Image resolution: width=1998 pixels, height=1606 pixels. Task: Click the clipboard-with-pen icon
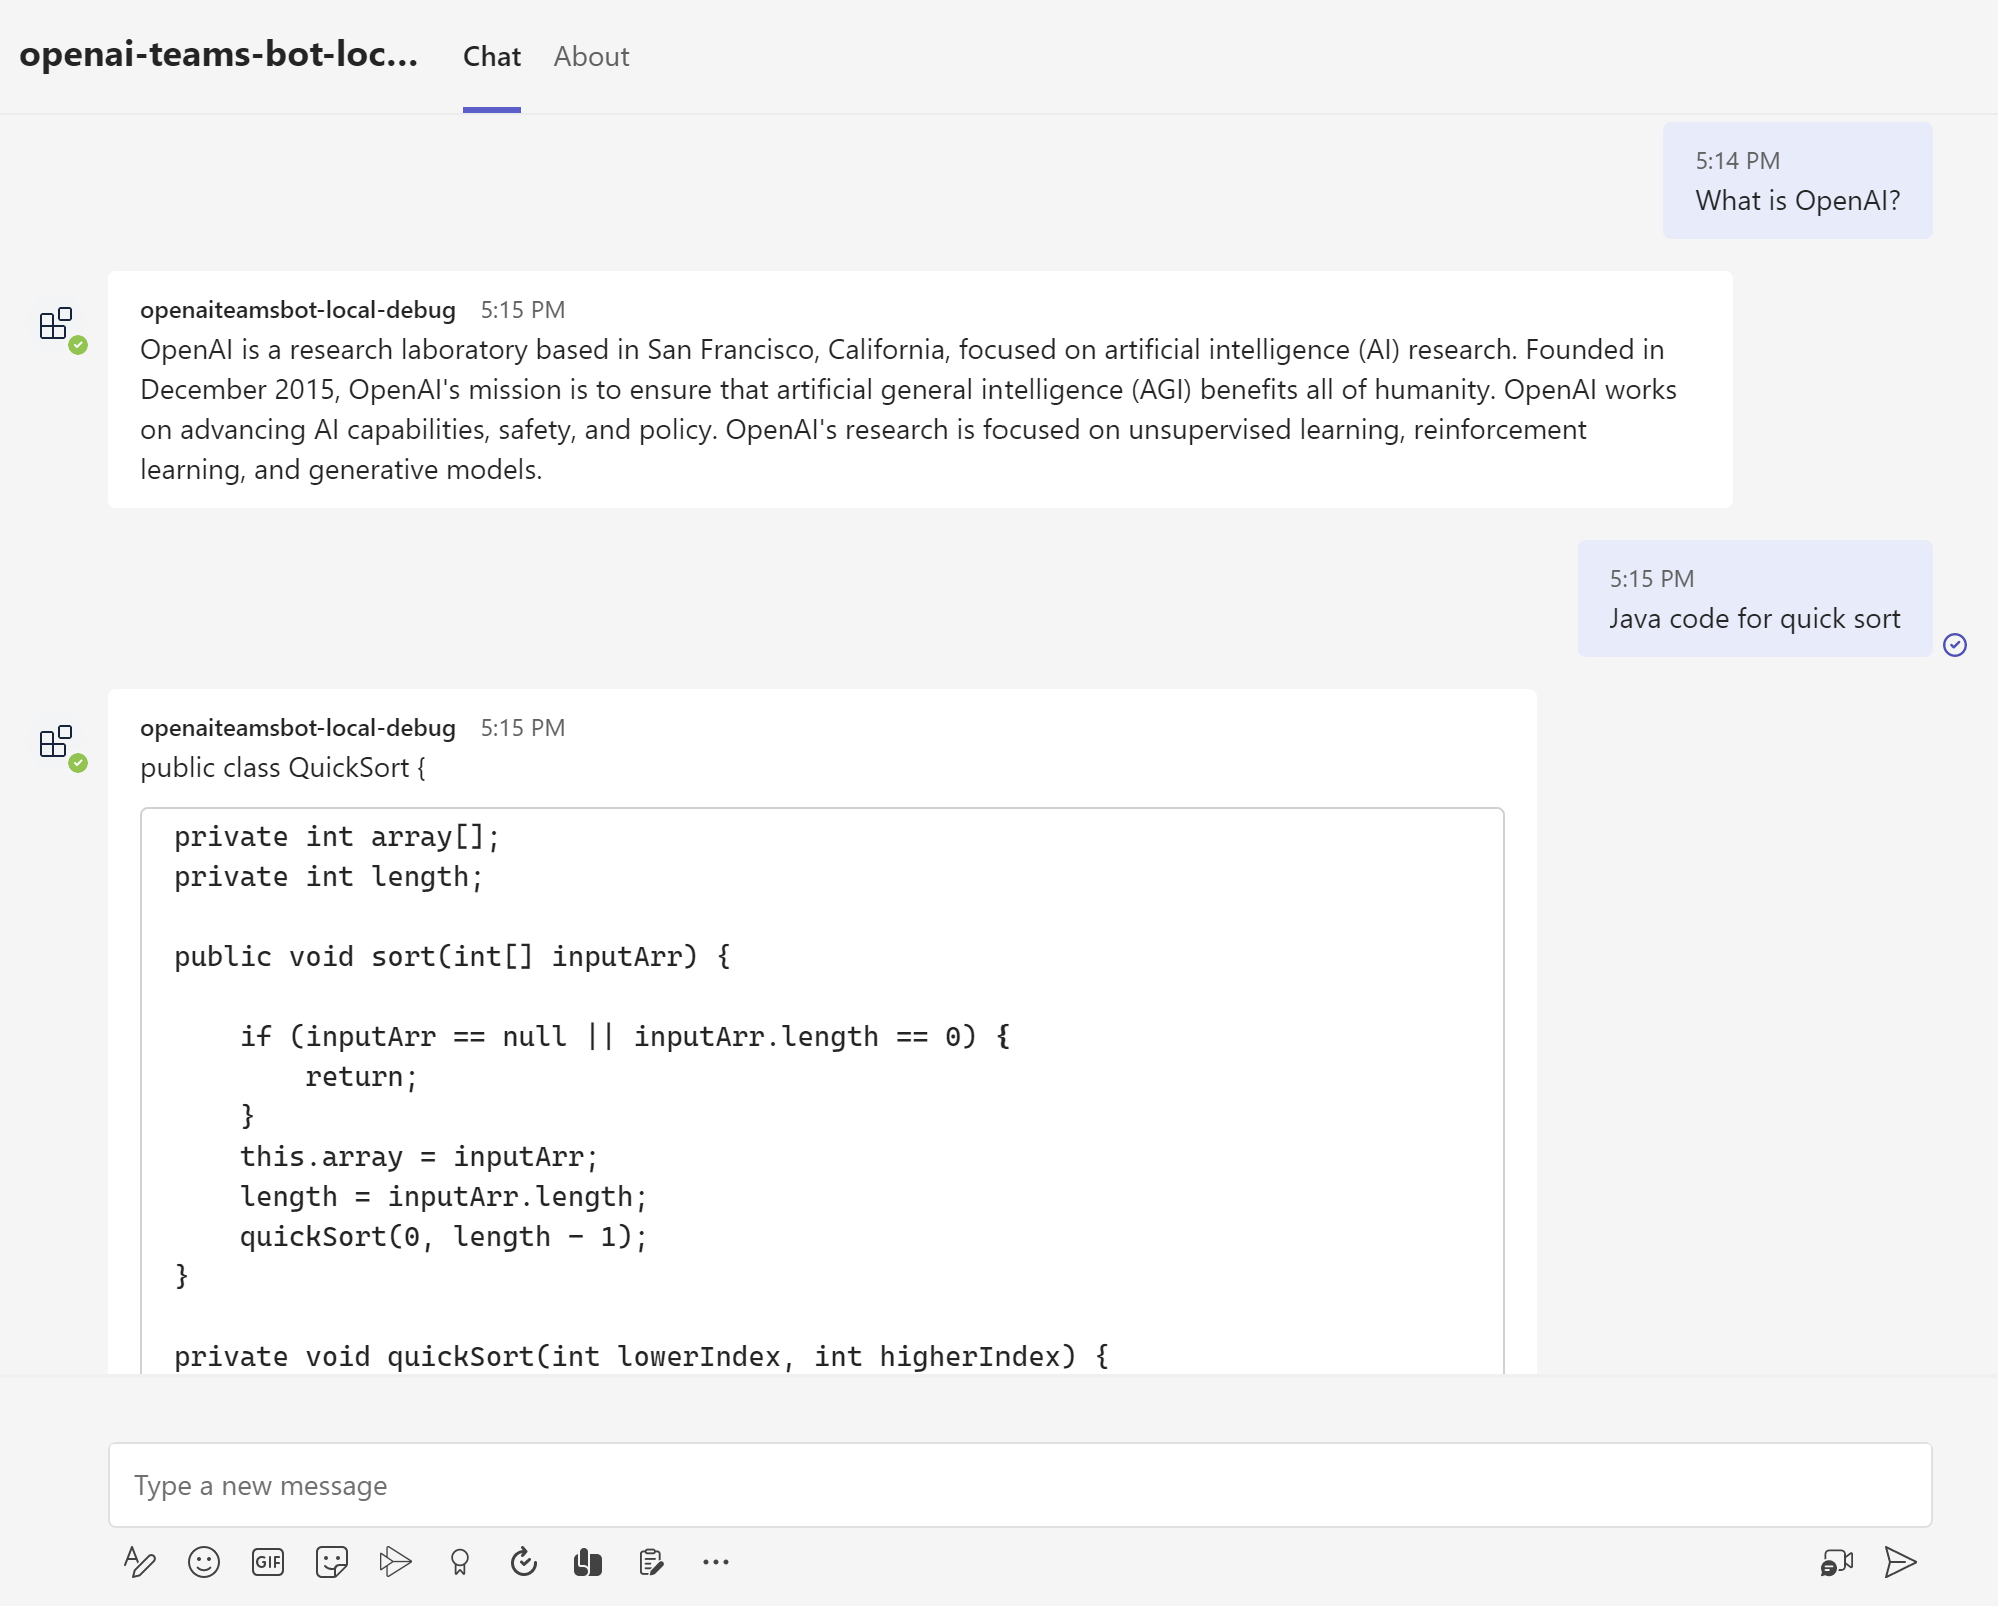652,1561
